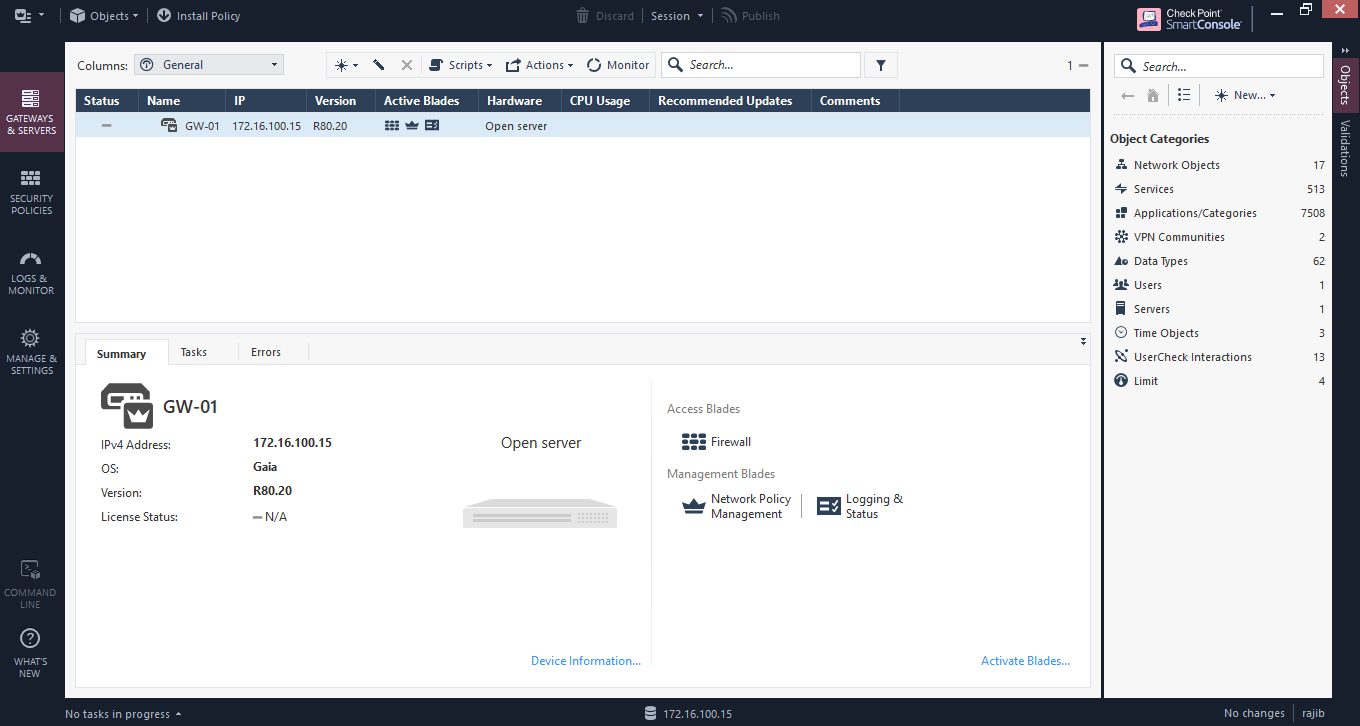1360x726 pixels.
Task: Click inside the gateway Search field
Action: [x=760, y=64]
